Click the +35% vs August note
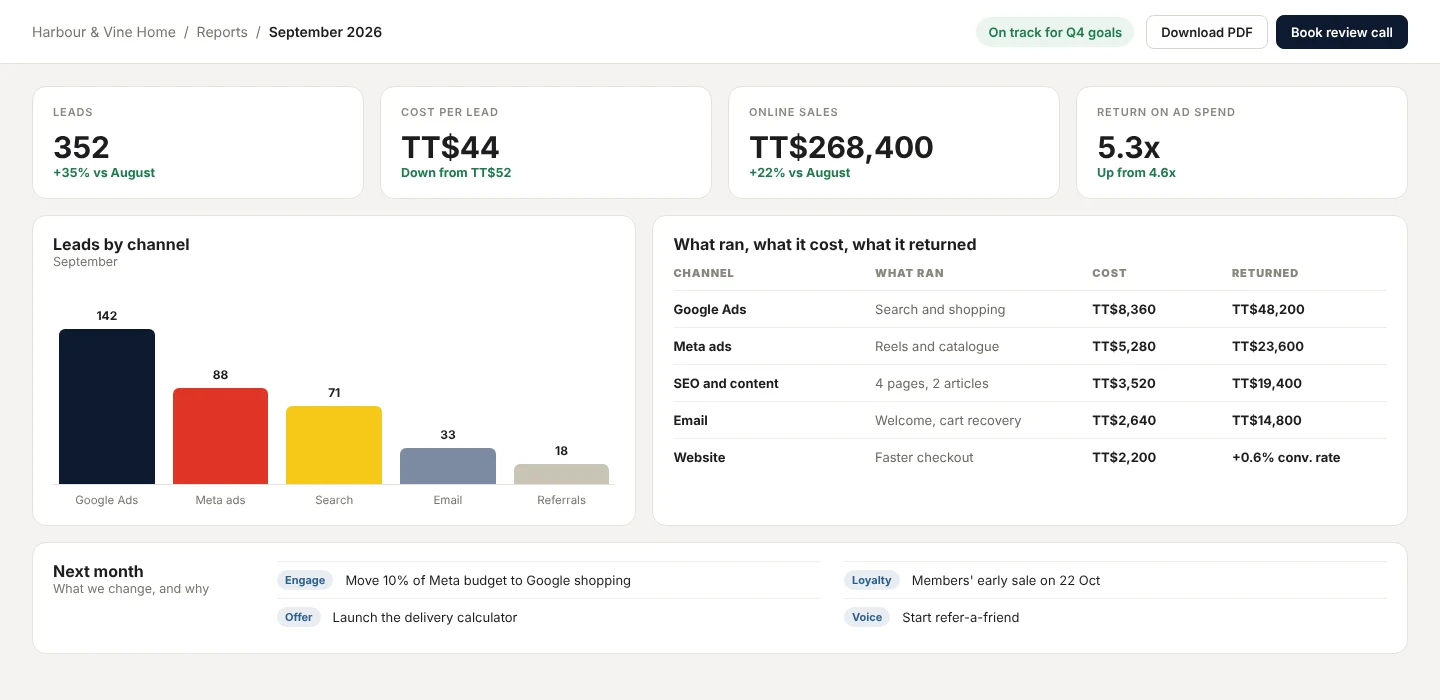The height and width of the screenshot is (700, 1440). pos(104,173)
